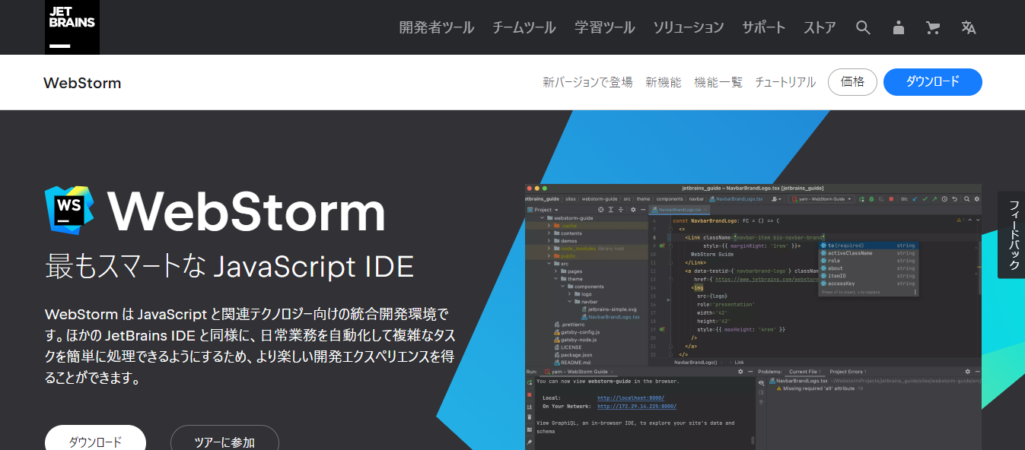Click the Git rollback undo icon

click(x=954, y=199)
